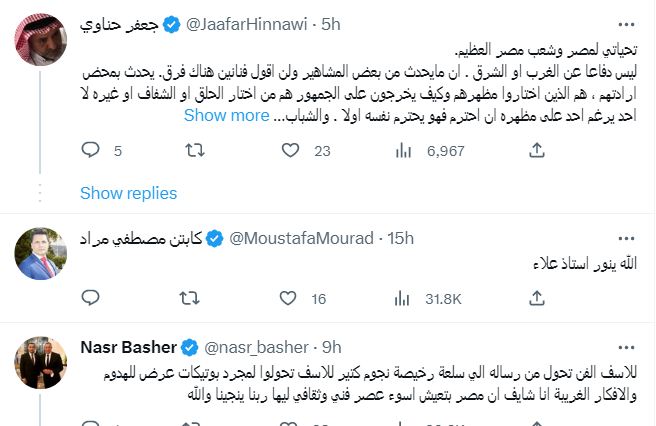The image size is (656, 426).
Task: Show replies under Jaafar Hinnawi's tweet
Action: tap(128, 193)
